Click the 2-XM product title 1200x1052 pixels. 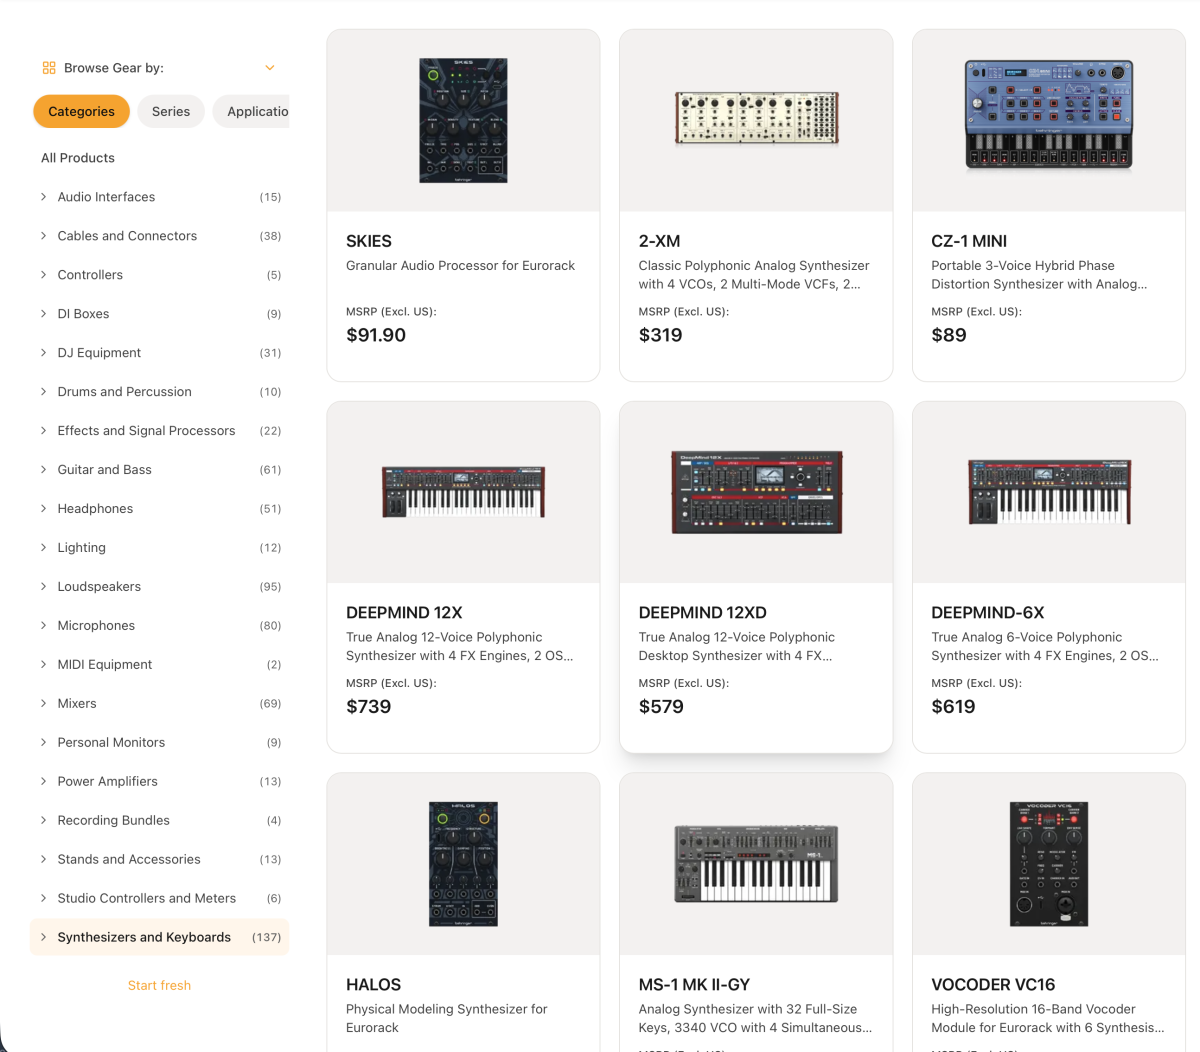(659, 241)
